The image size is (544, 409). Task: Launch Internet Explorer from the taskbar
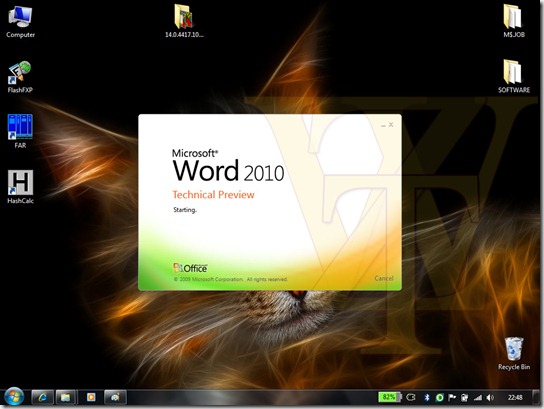pos(43,397)
